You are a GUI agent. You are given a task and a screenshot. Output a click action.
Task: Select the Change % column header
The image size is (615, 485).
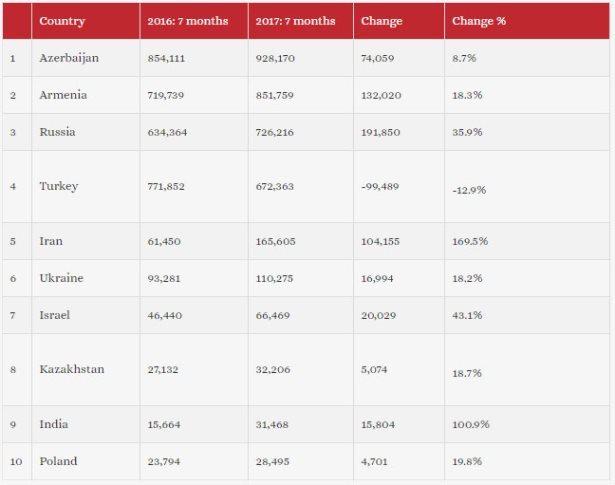(478, 21)
